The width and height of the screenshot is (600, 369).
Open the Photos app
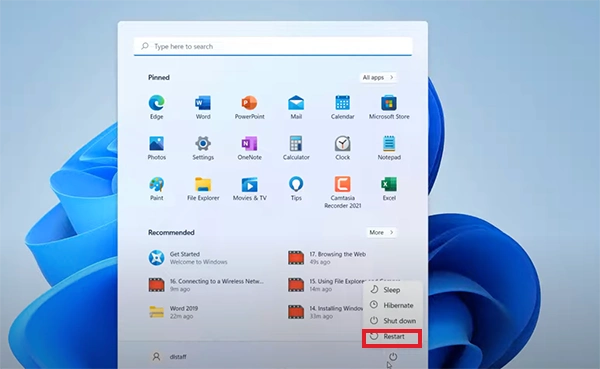click(x=157, y=148)
